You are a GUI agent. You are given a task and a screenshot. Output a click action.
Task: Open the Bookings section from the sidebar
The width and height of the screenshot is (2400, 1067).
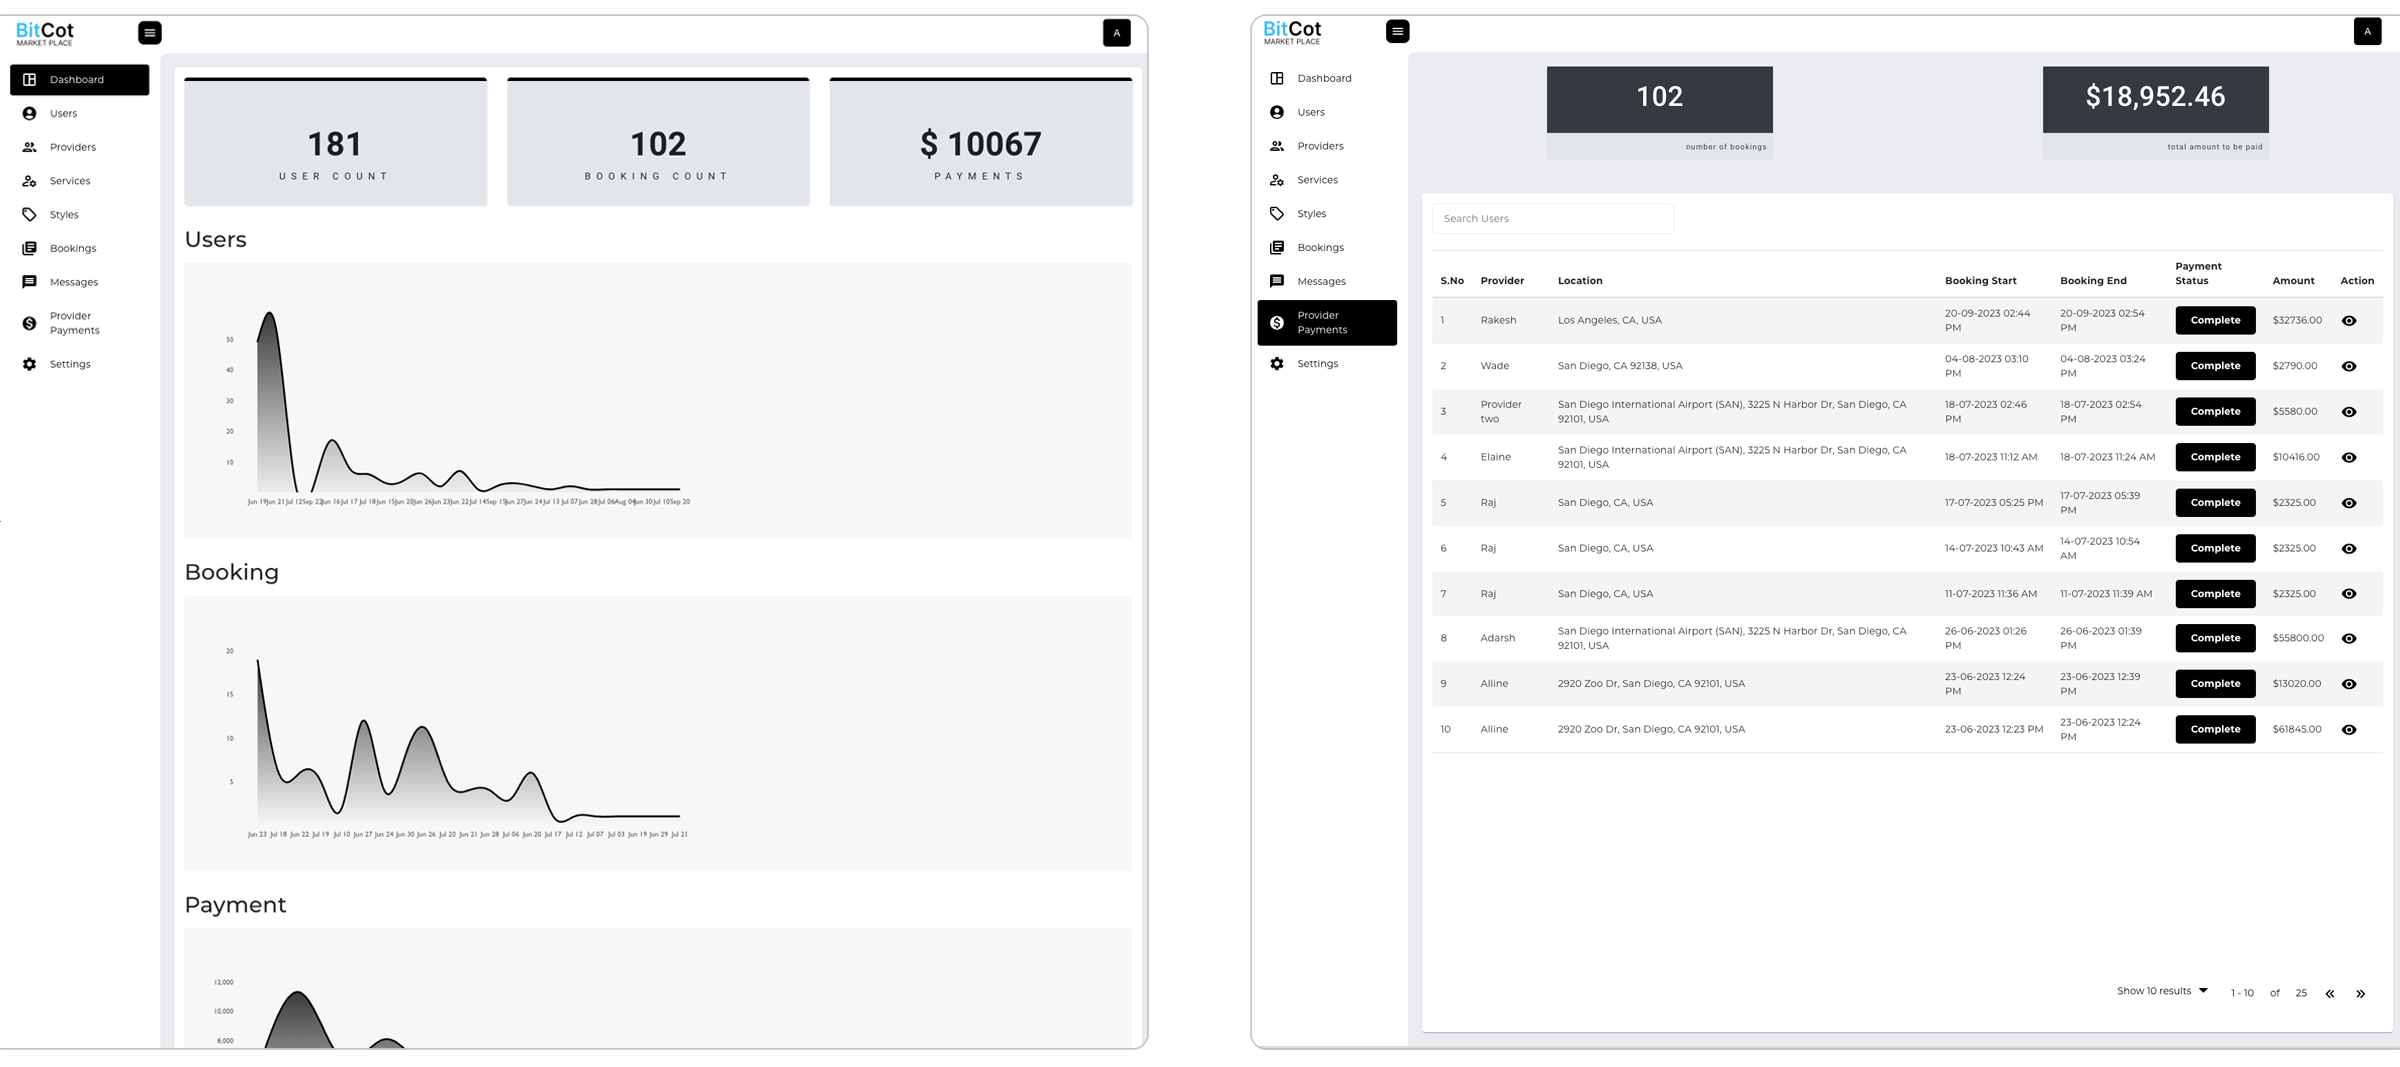point(31,248)
